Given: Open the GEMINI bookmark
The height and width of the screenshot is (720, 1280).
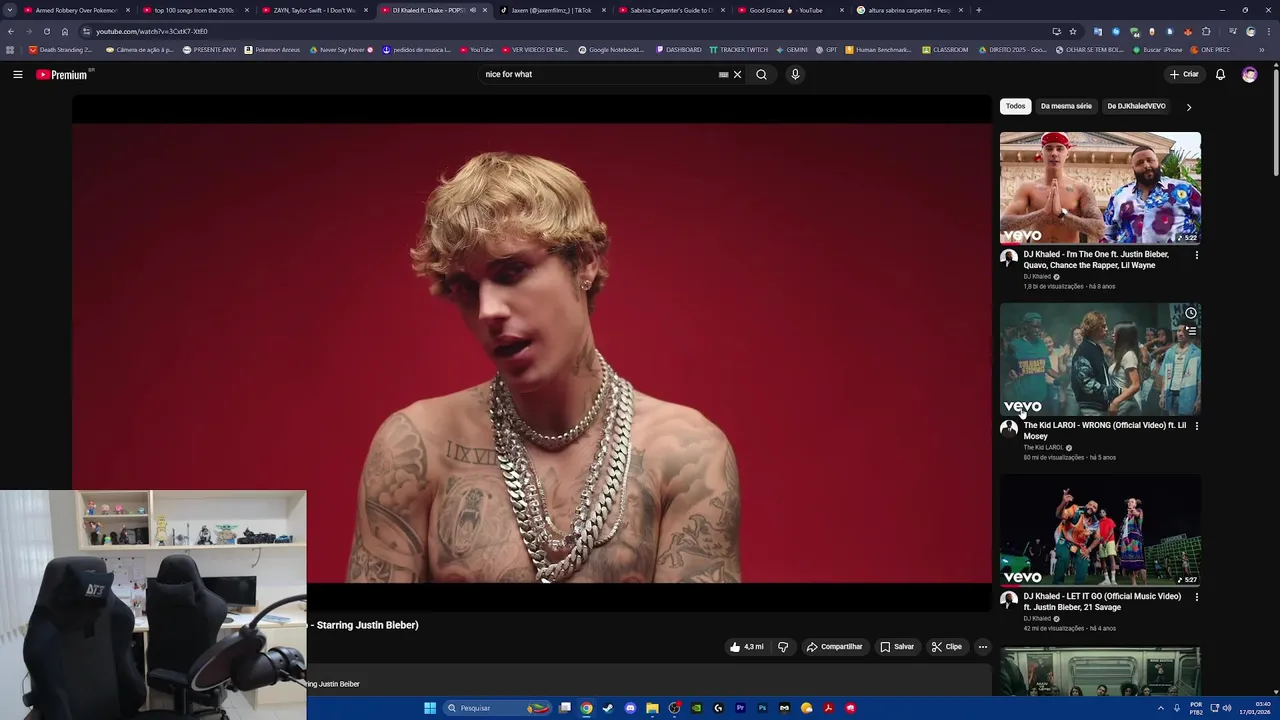Looking at the screenshot, I should coord(792,49).
